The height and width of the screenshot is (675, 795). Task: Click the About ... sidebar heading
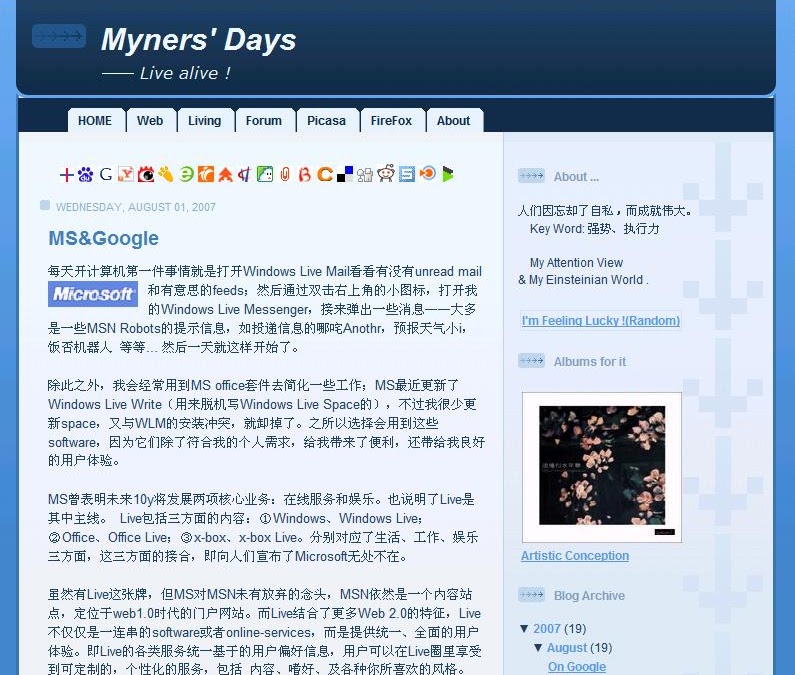(576, 177)
